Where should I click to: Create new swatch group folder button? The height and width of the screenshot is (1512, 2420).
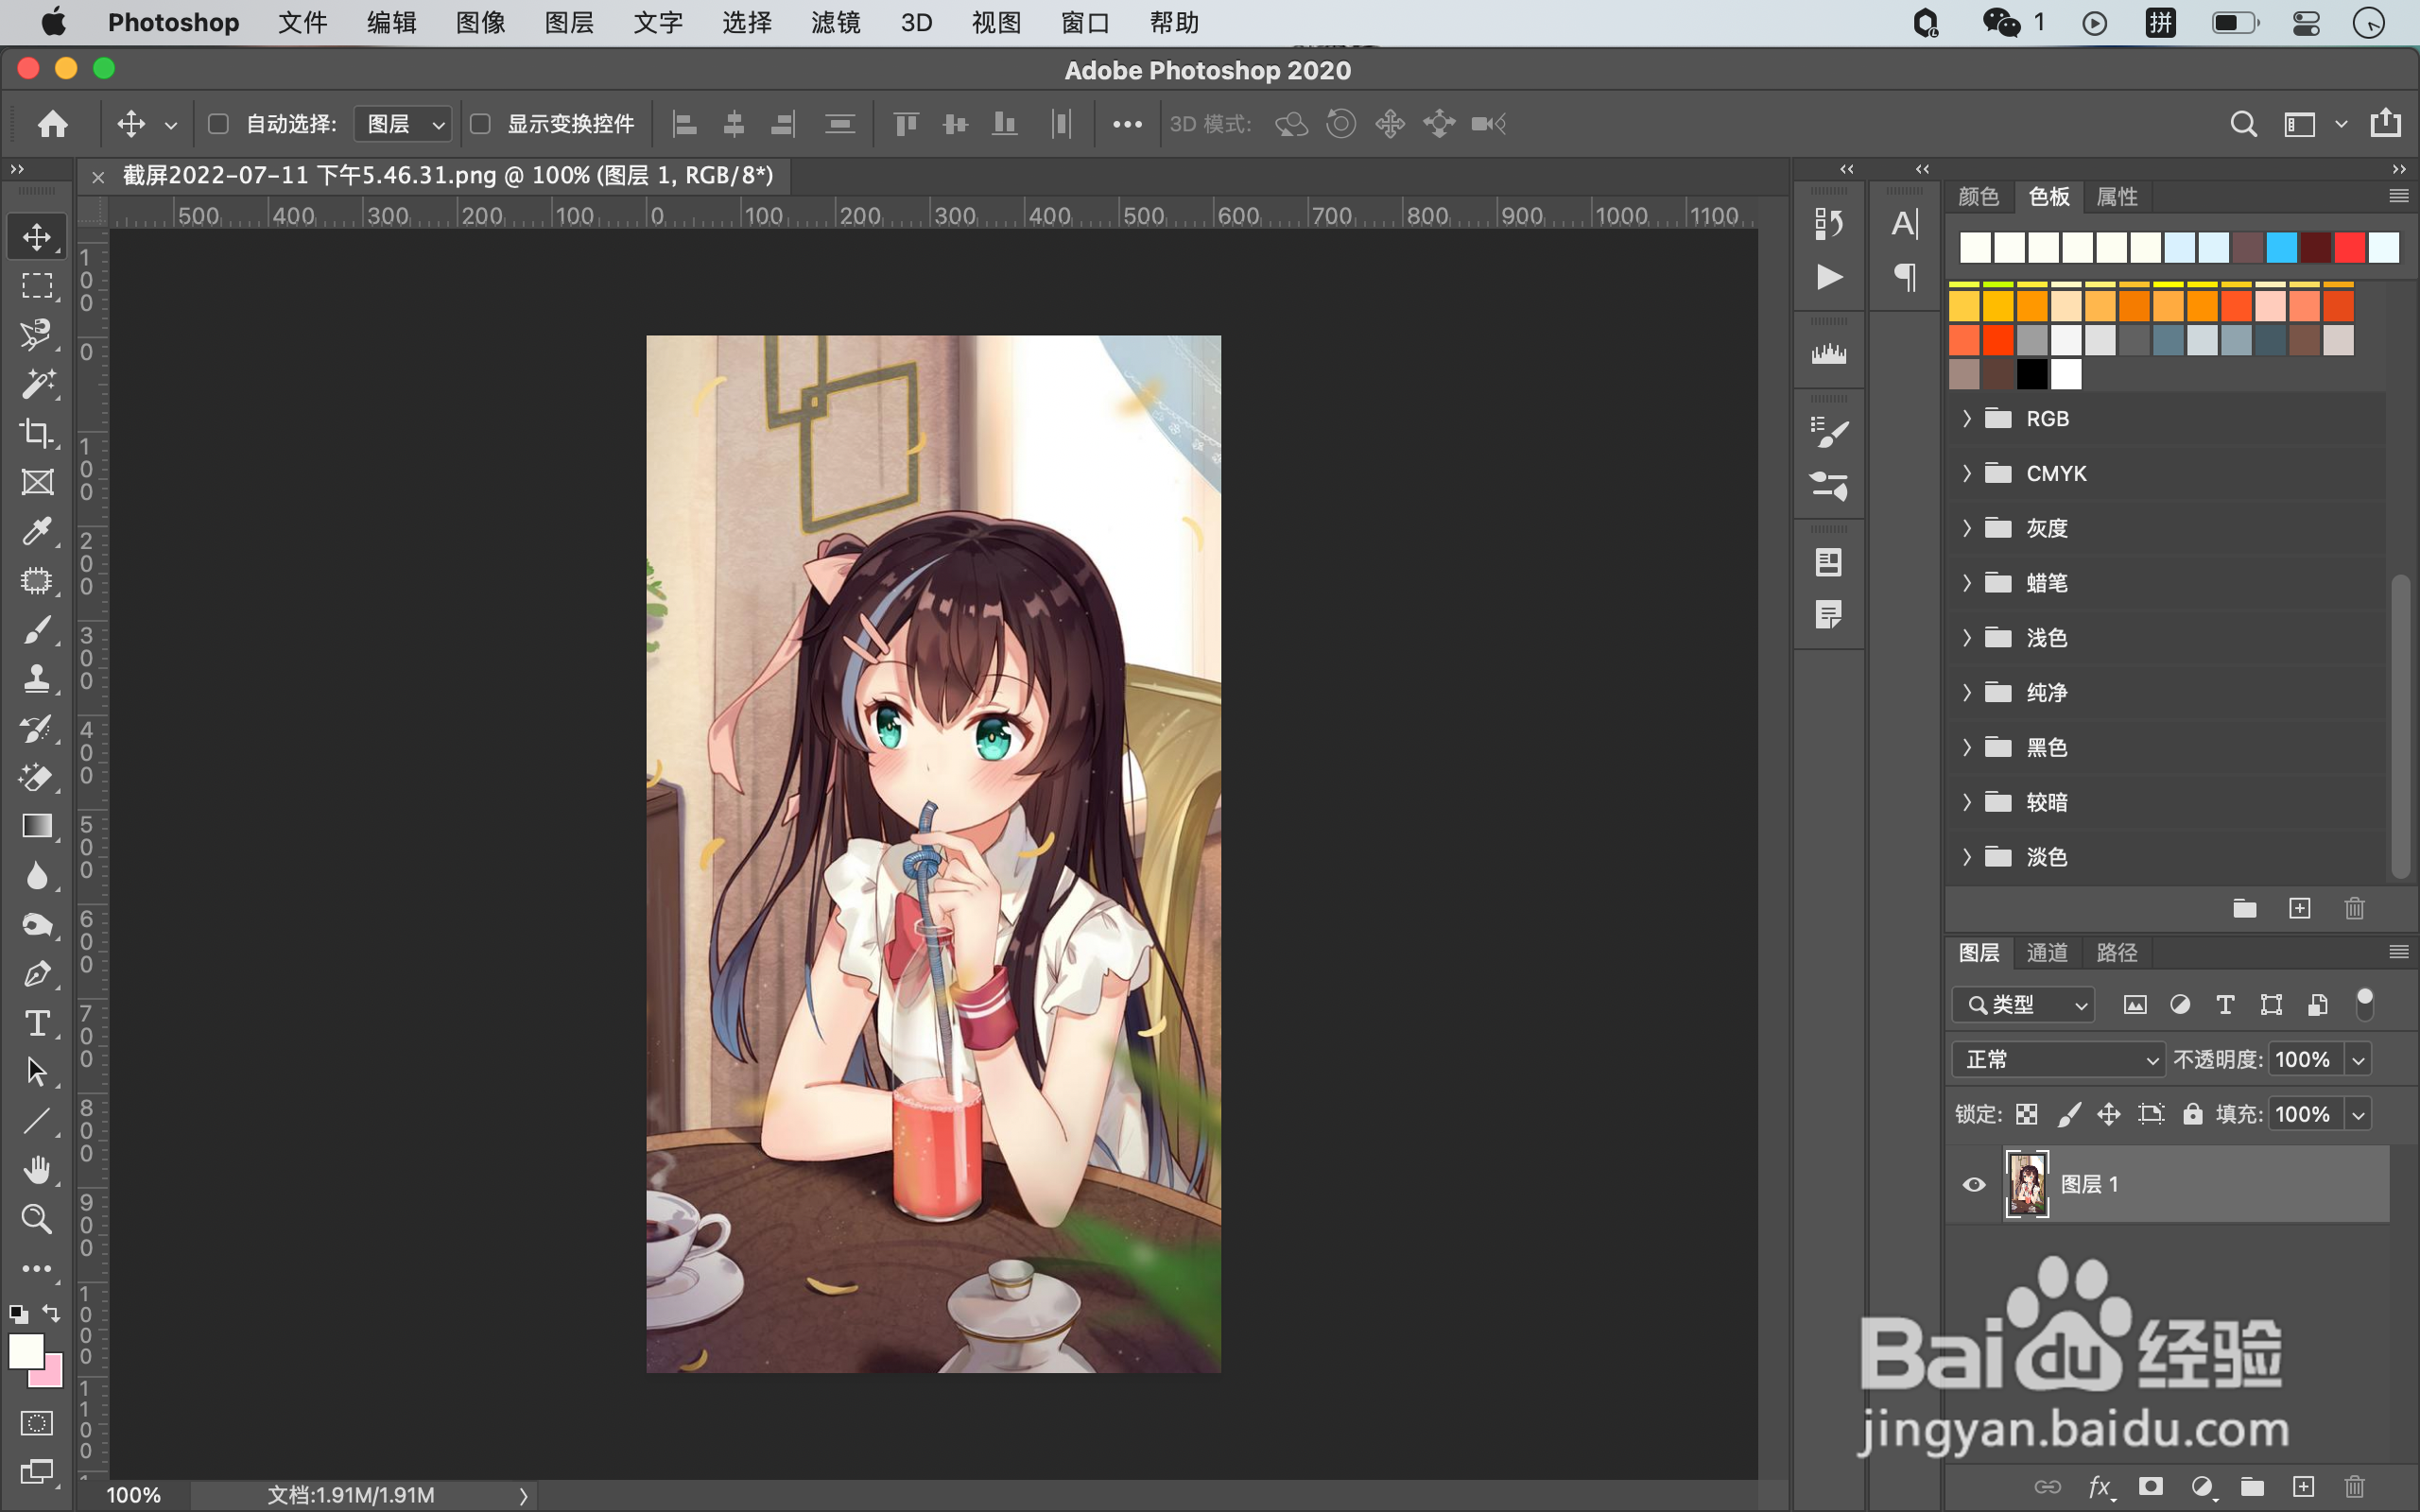pyautogui.click(x=2245, y=908)
